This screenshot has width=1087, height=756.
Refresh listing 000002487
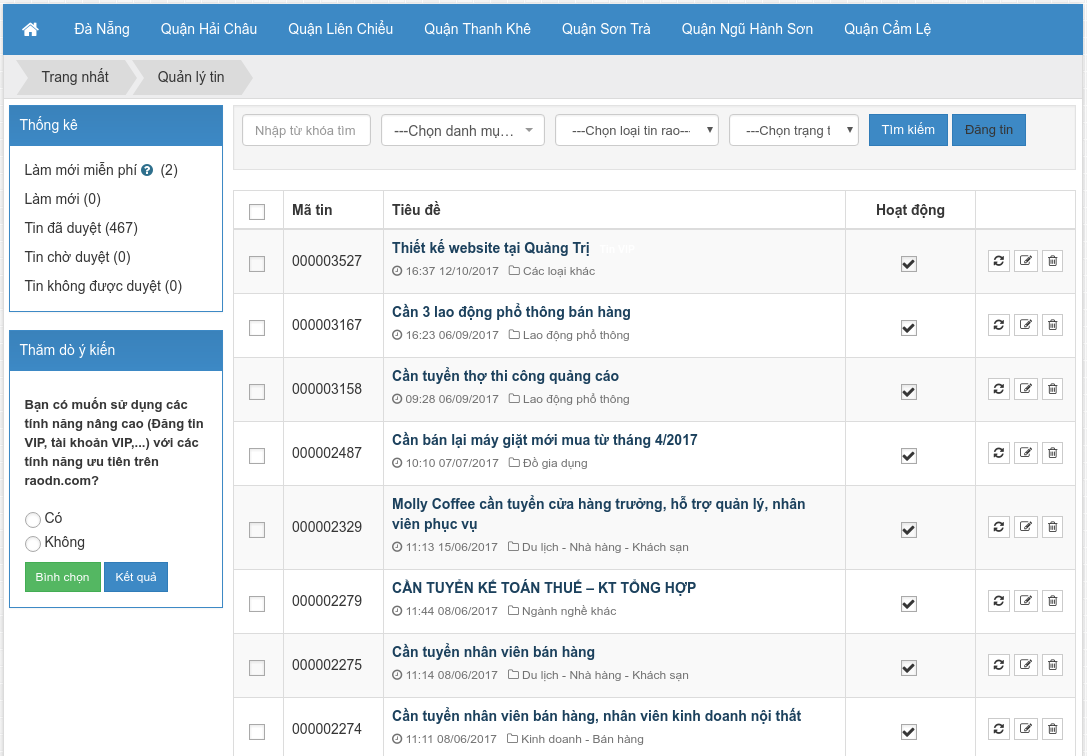click(998, 453)
